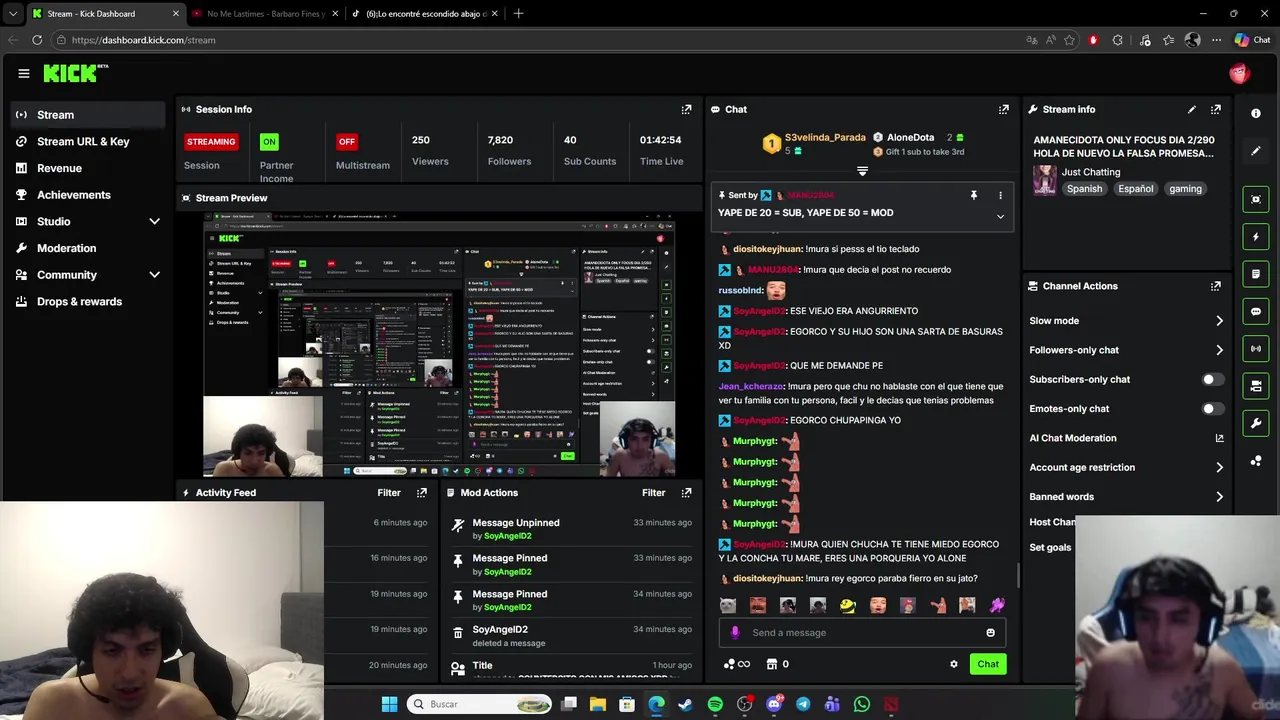Open Slow mode options arrow

tap(1219, 321)
